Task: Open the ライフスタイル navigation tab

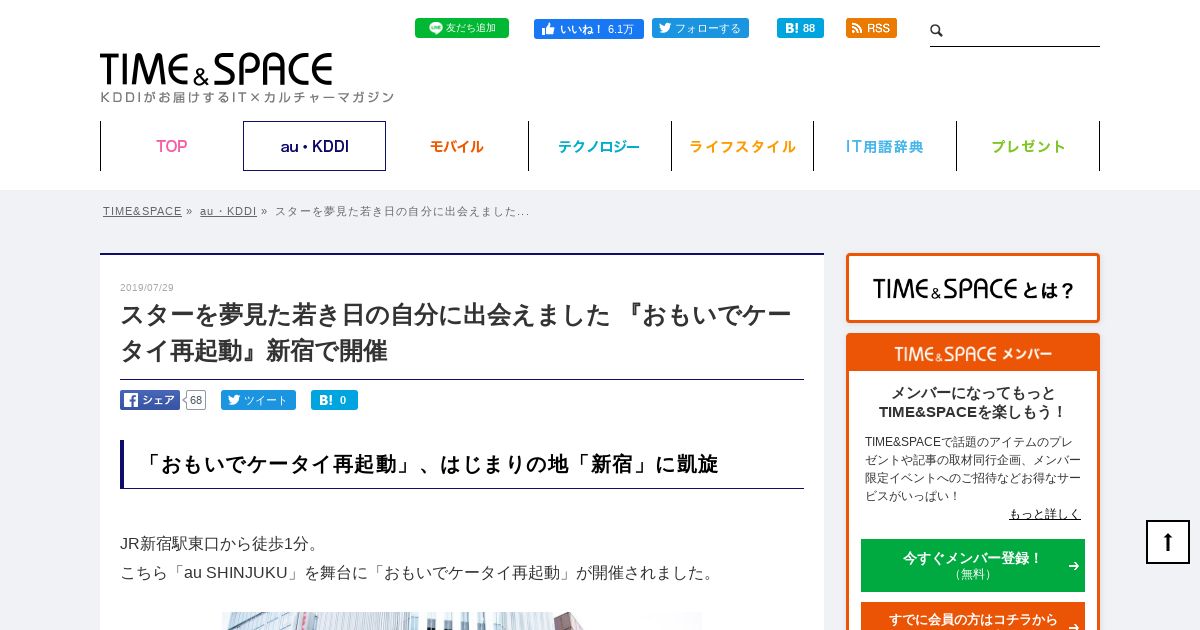Action: coord(742,146)
